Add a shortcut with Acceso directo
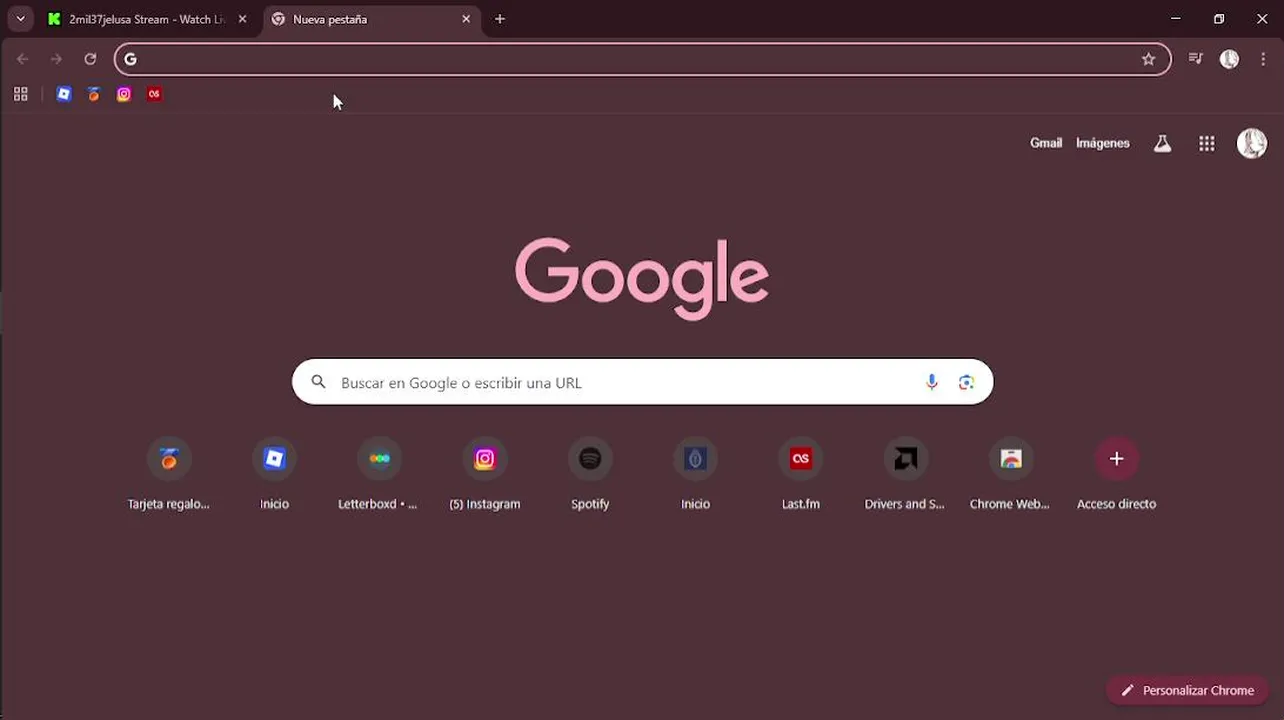 (1116, 476)
